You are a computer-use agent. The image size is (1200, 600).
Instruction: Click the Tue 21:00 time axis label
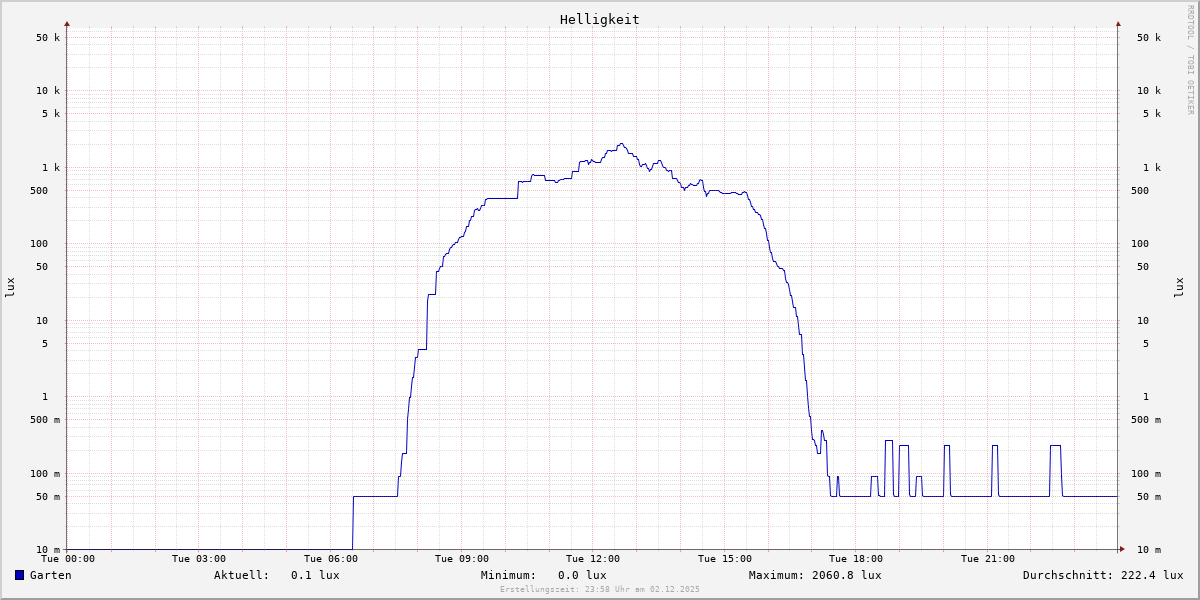[987, 559]
